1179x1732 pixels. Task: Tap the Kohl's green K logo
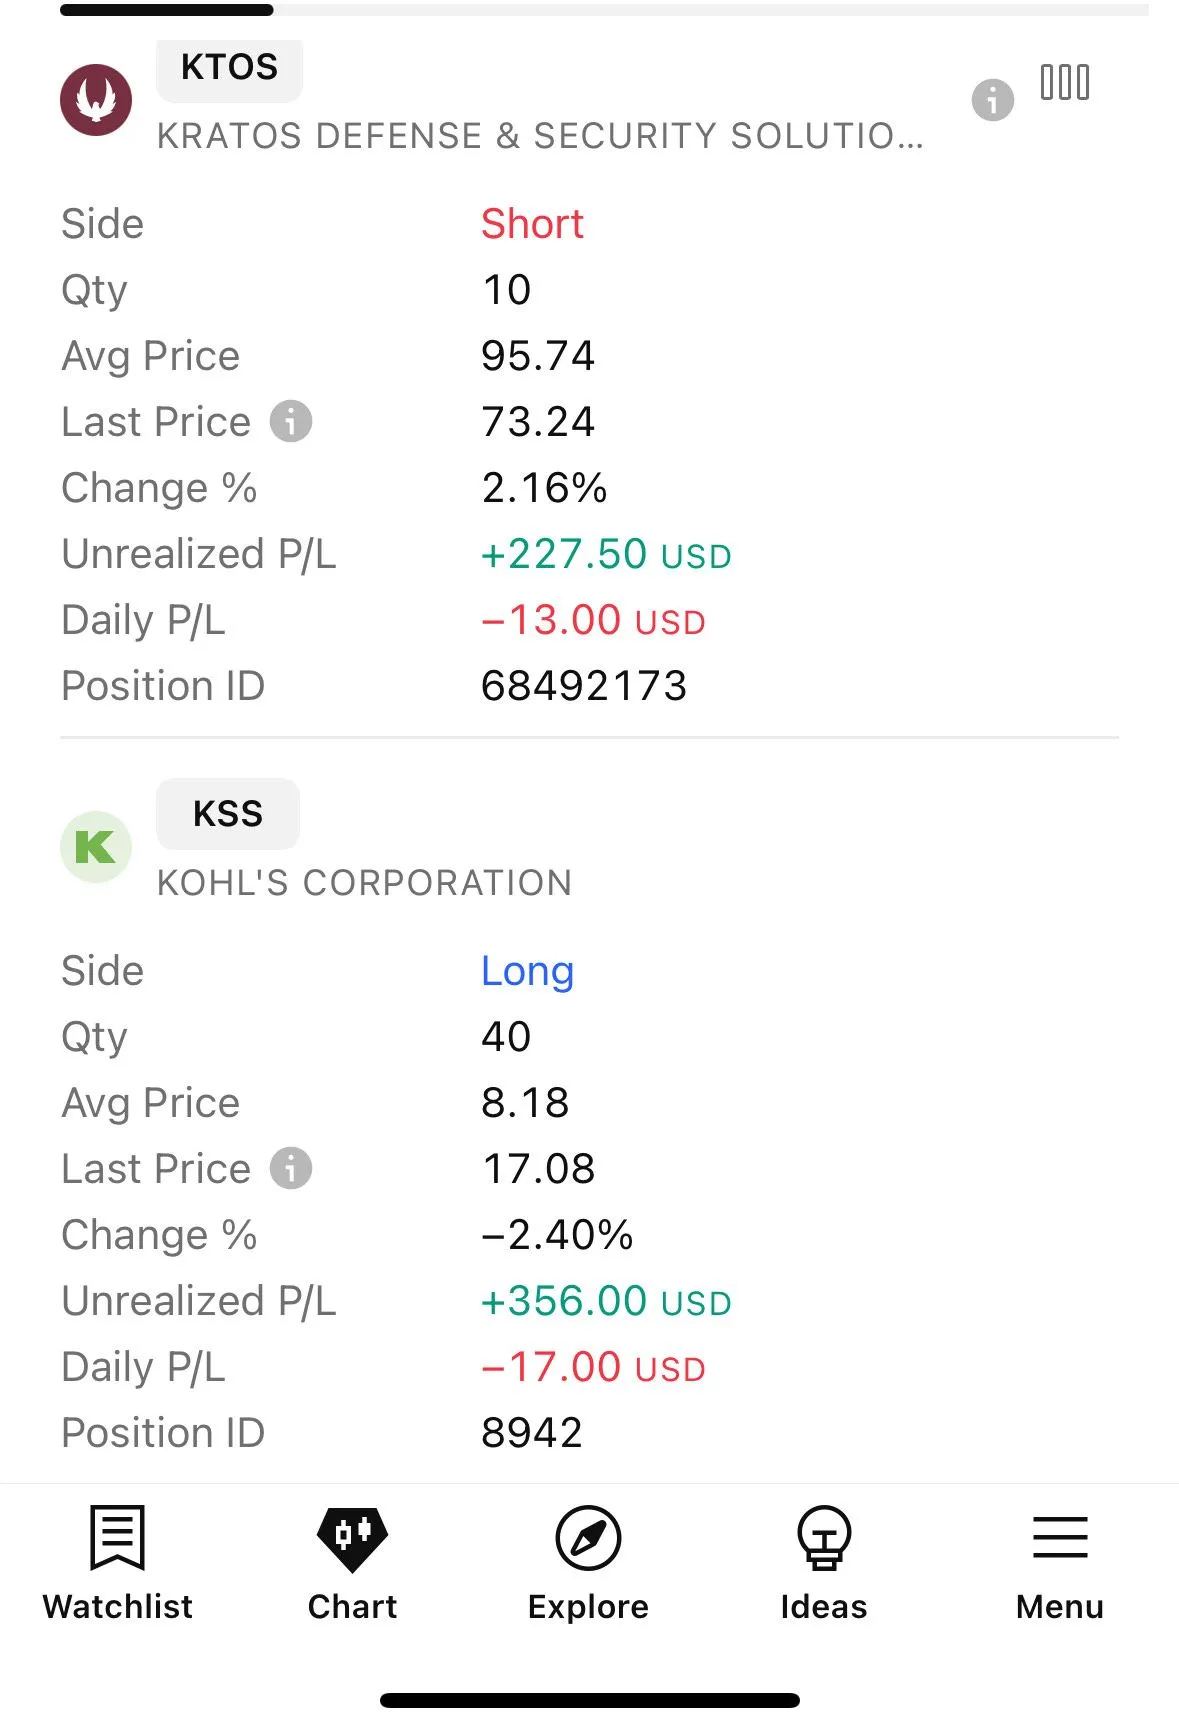pos(96,847)
